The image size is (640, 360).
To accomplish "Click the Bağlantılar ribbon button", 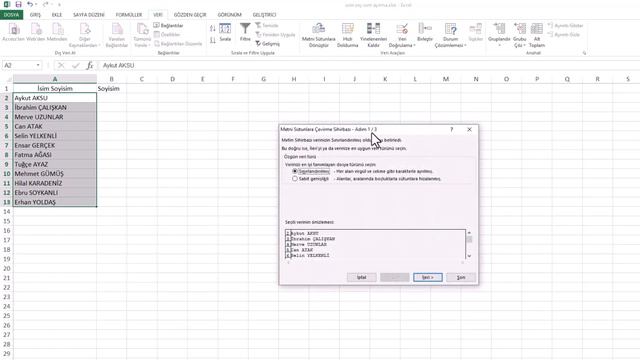I will 169,25.
